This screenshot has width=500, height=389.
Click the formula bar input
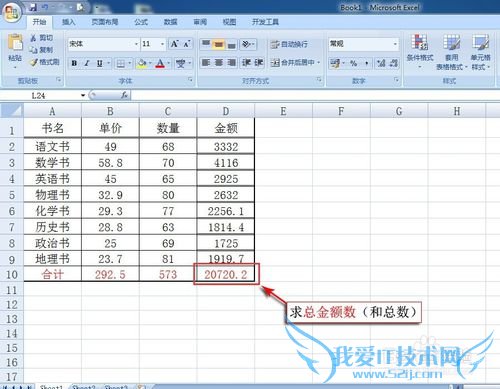click(315, 96)
